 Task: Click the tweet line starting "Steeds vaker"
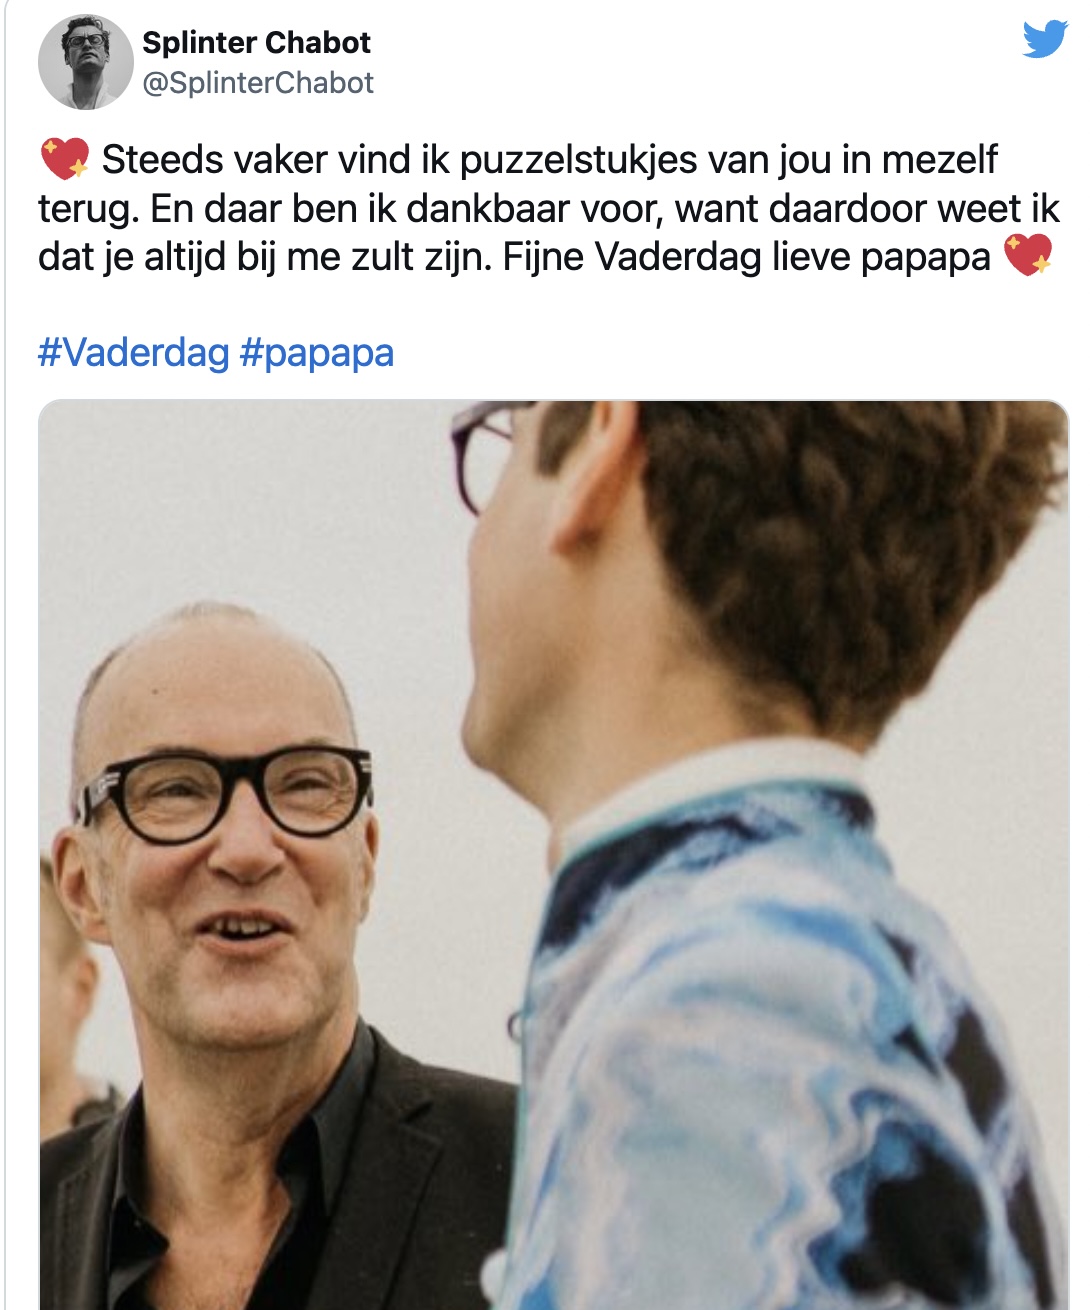point(549,160)
